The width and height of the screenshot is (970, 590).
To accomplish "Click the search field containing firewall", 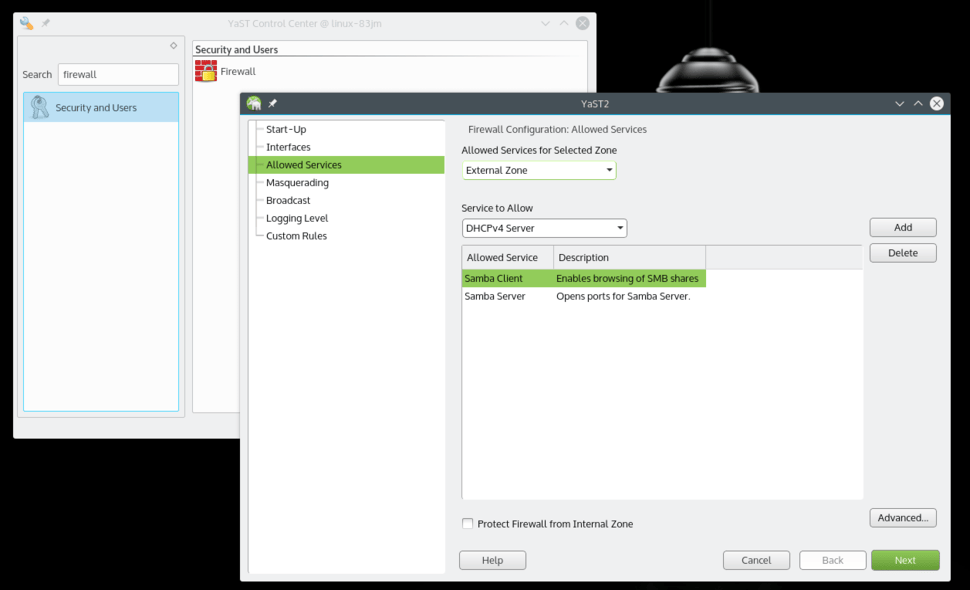I will click(117, 74).
